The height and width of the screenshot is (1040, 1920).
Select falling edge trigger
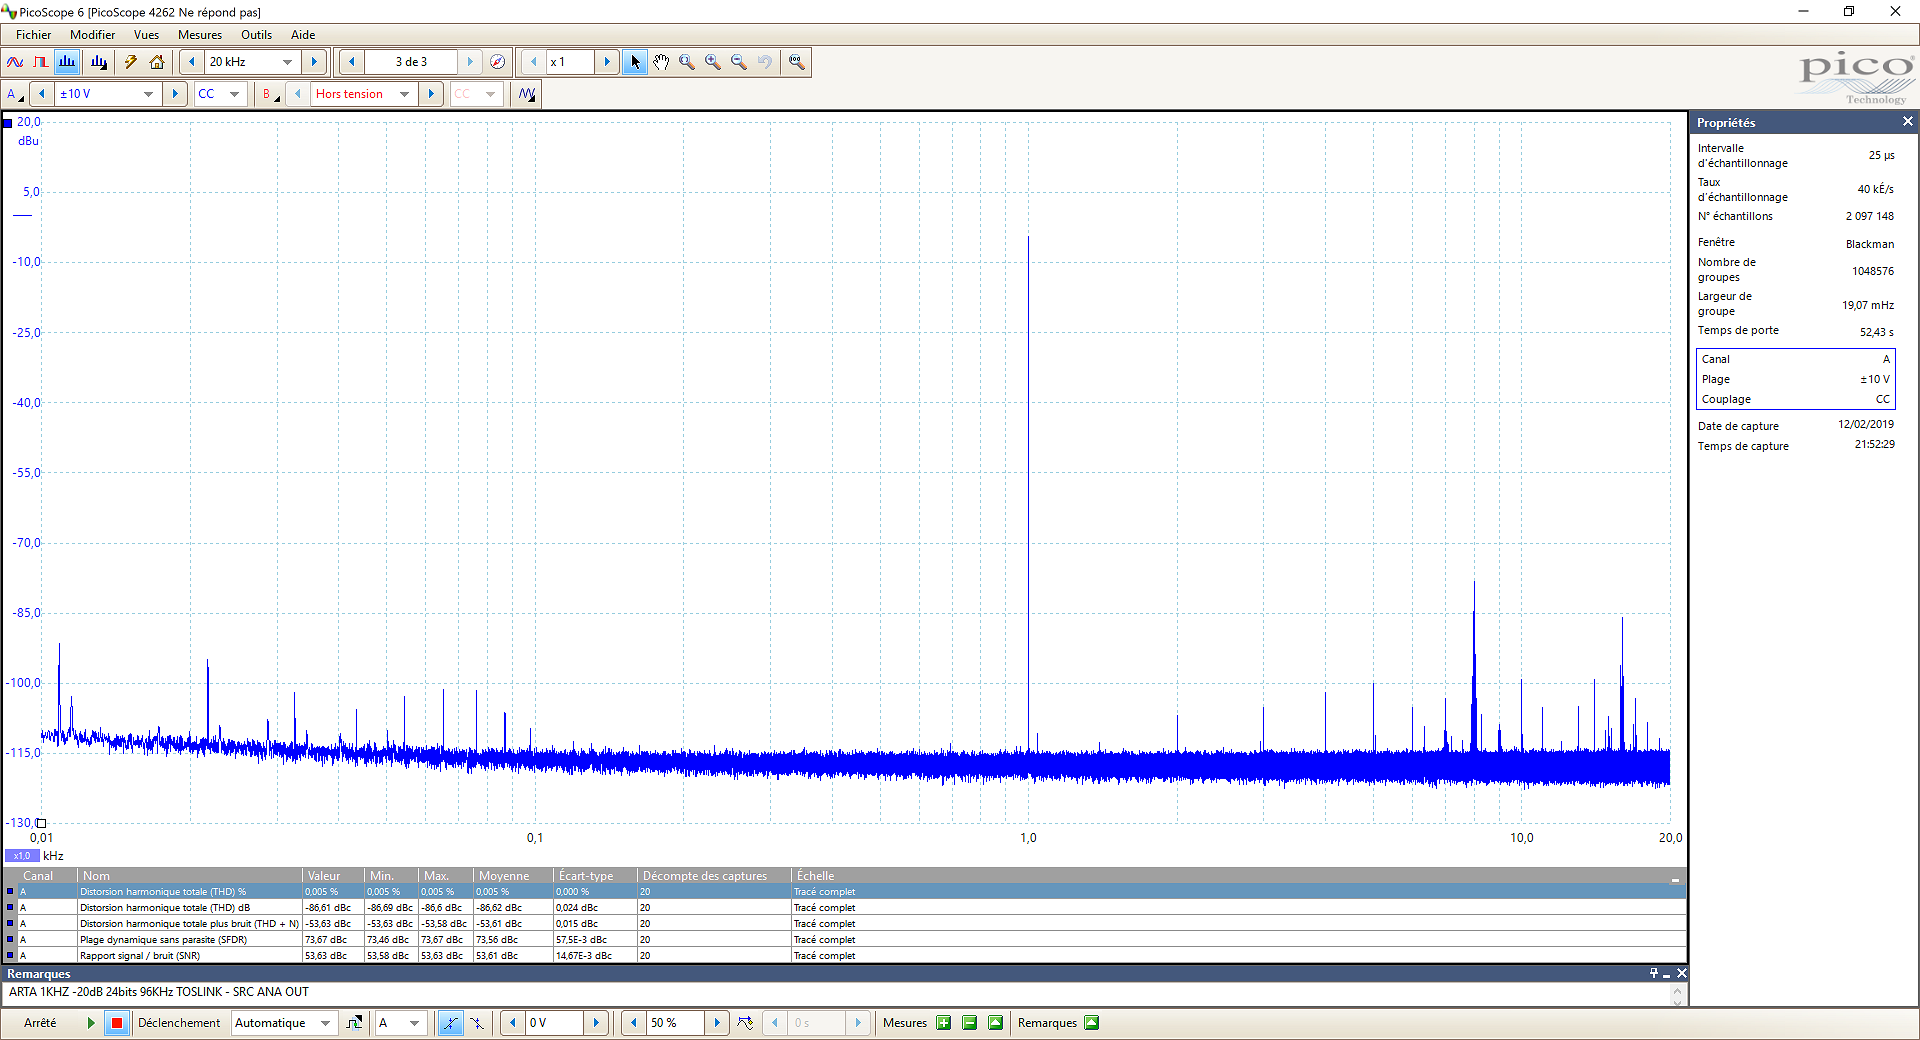pos(477,1023)
